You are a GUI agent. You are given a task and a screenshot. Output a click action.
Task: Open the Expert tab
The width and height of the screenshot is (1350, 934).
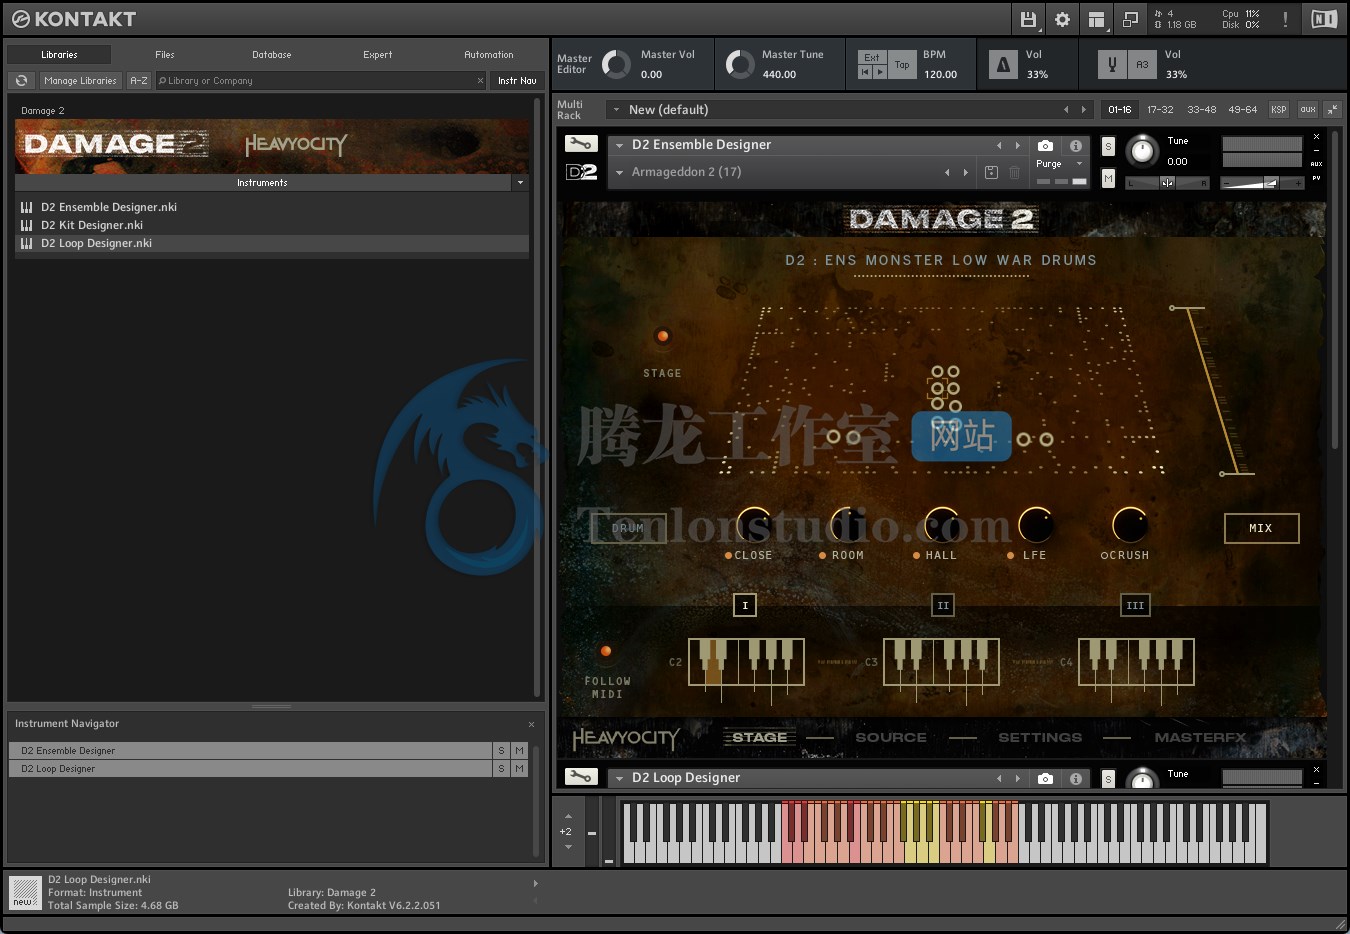378,55
